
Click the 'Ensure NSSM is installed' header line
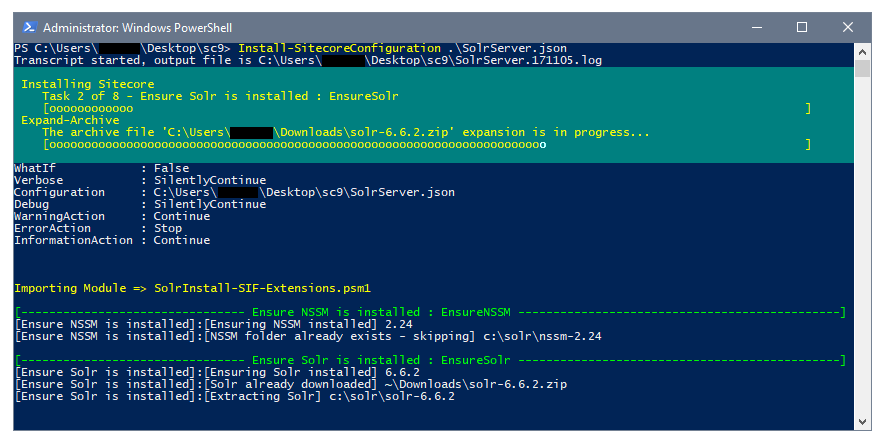click(x=430, y=312)
